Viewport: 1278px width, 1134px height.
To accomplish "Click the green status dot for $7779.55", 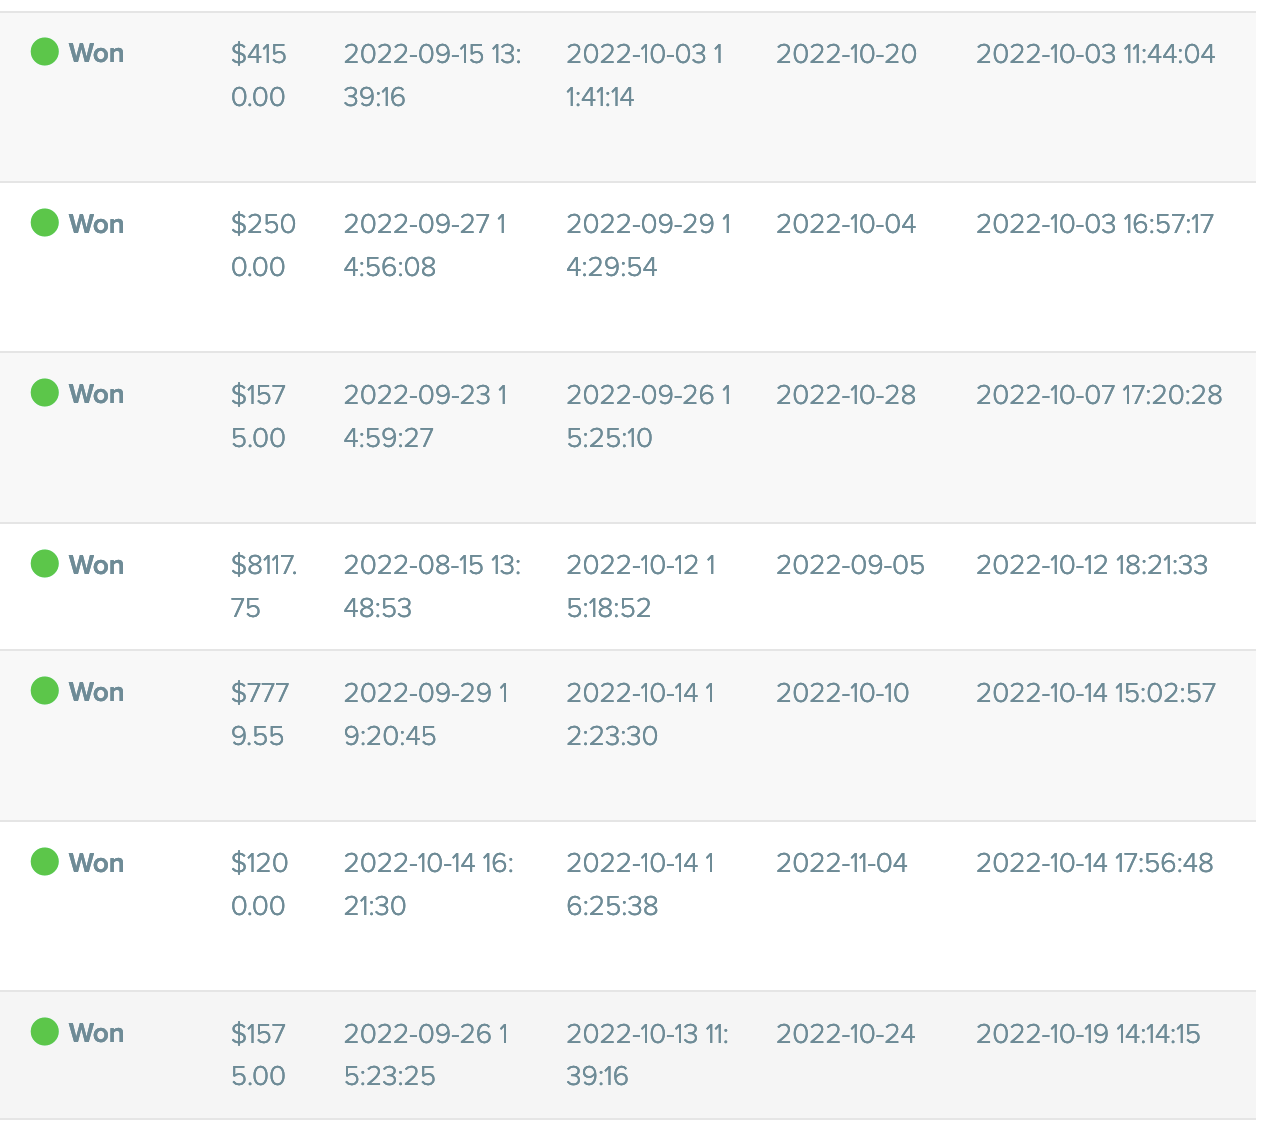I will (45, 691).
